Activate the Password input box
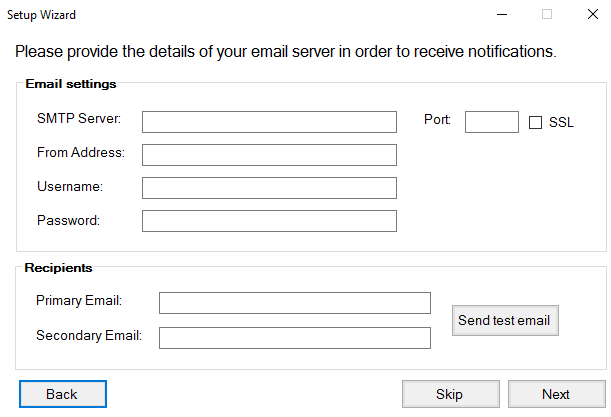Image resolution: width=611 pixels, height=417 pixels. pos(269,221)
